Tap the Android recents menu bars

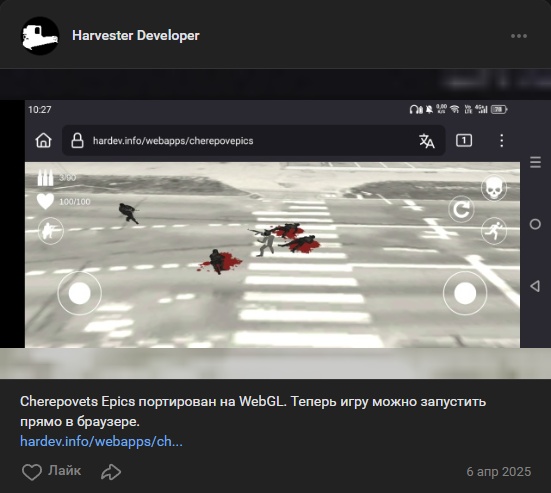(535, 162)
